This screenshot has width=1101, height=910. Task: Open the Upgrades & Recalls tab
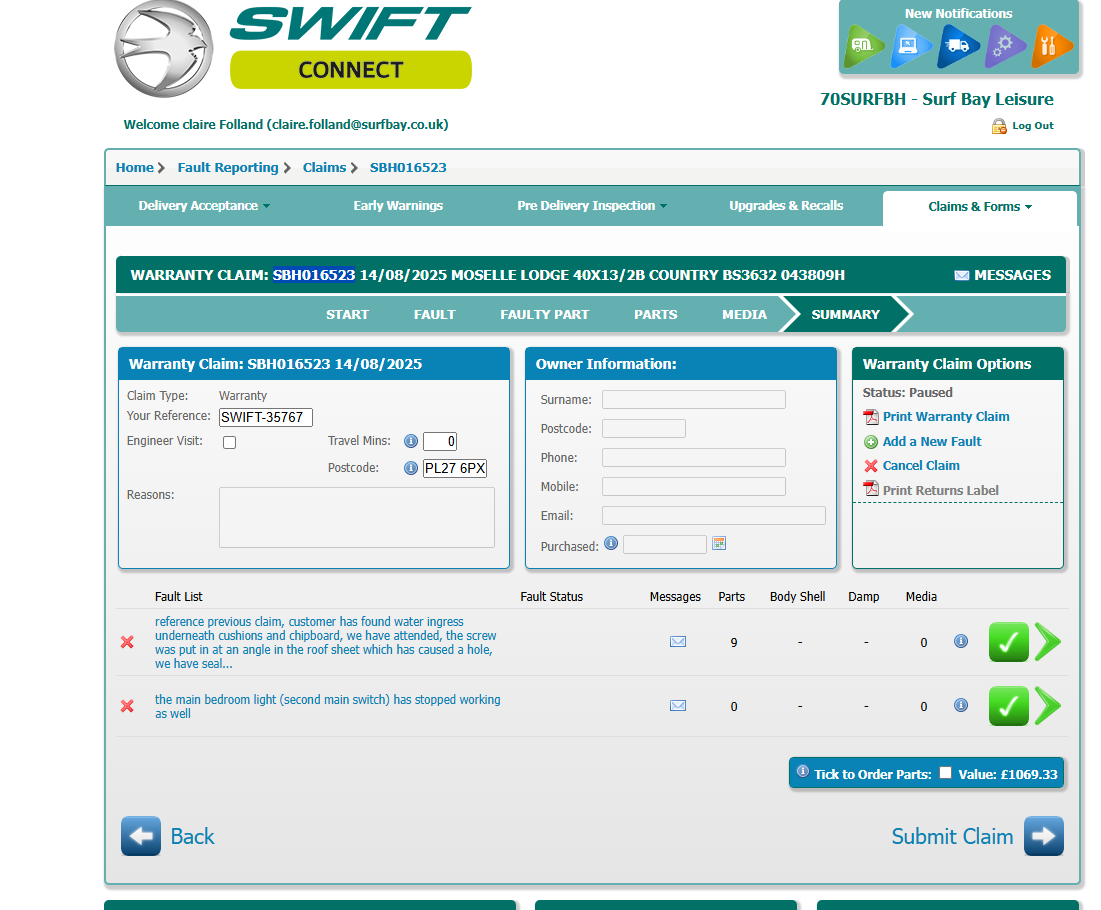tap(786, 206)
